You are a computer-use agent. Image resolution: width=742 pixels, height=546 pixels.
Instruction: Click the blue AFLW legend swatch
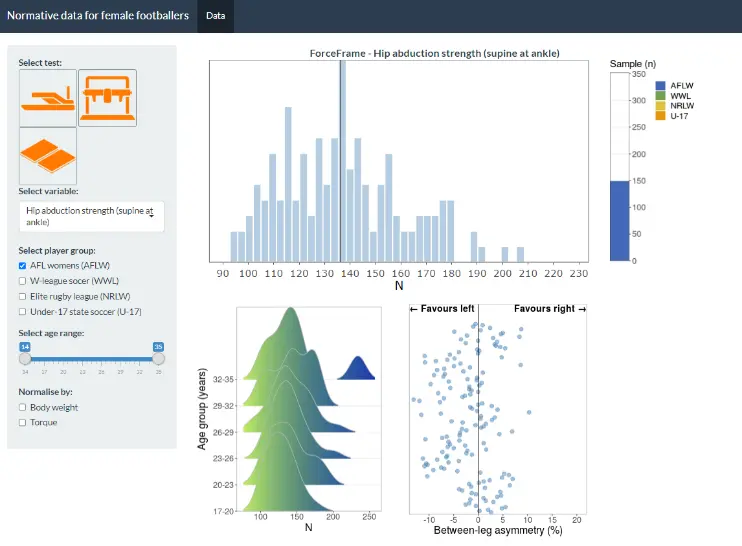coord(660,86)
